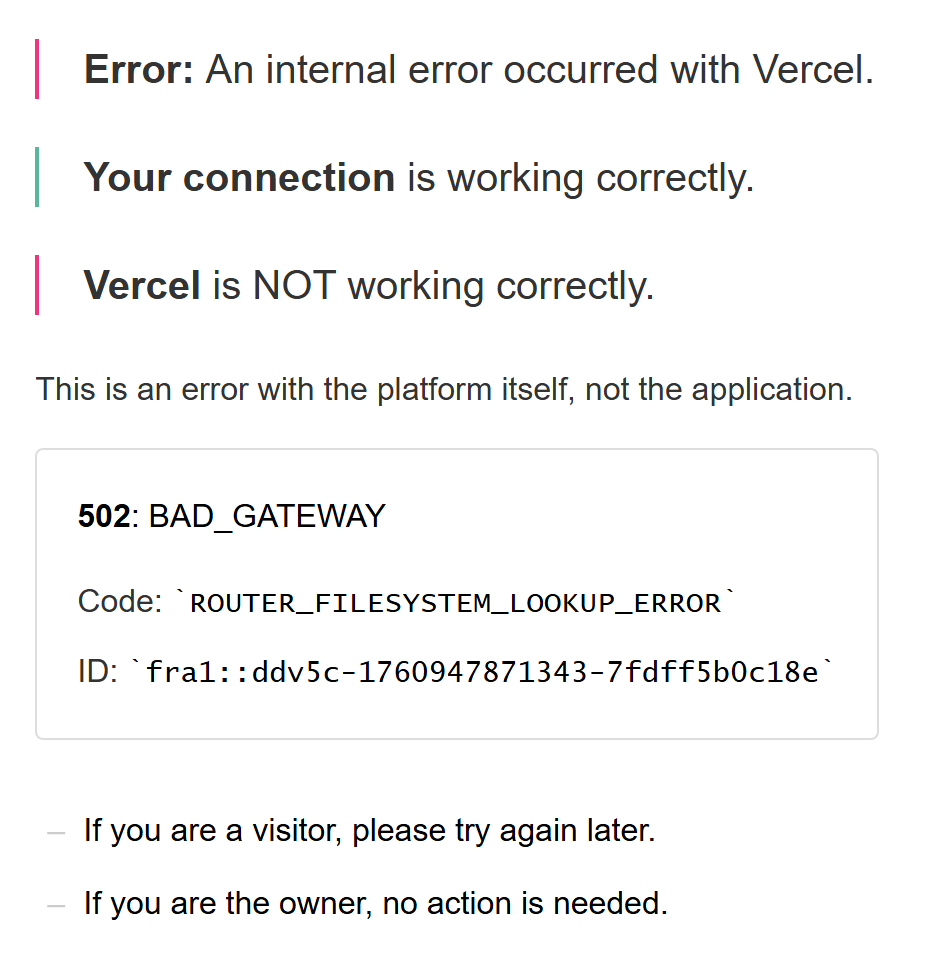Click the "If you are the owner" line

pos(375,904)
